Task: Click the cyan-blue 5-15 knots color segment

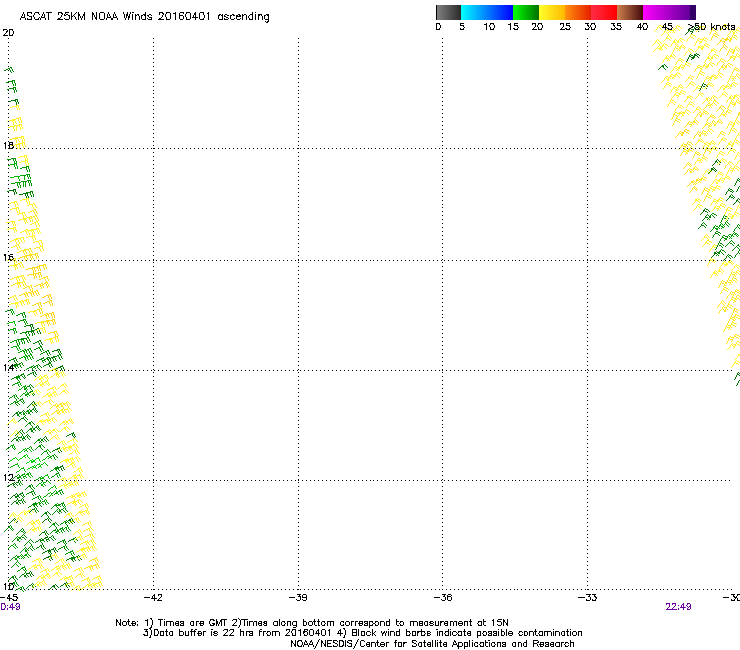Action: pos(487,12)
